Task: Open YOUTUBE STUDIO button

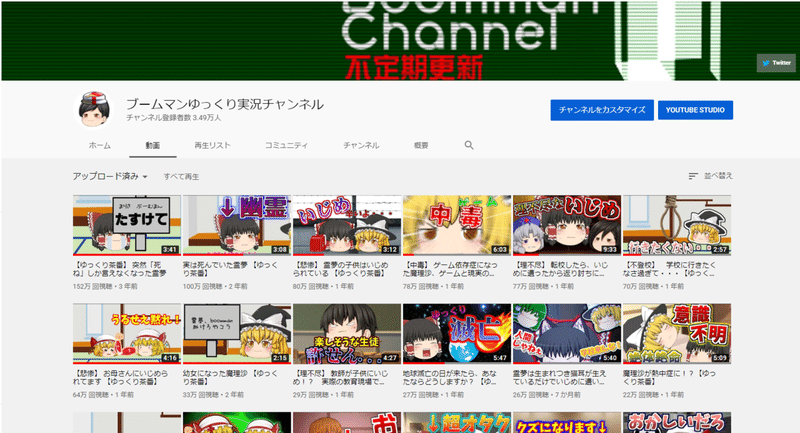Action: [695, 110]
